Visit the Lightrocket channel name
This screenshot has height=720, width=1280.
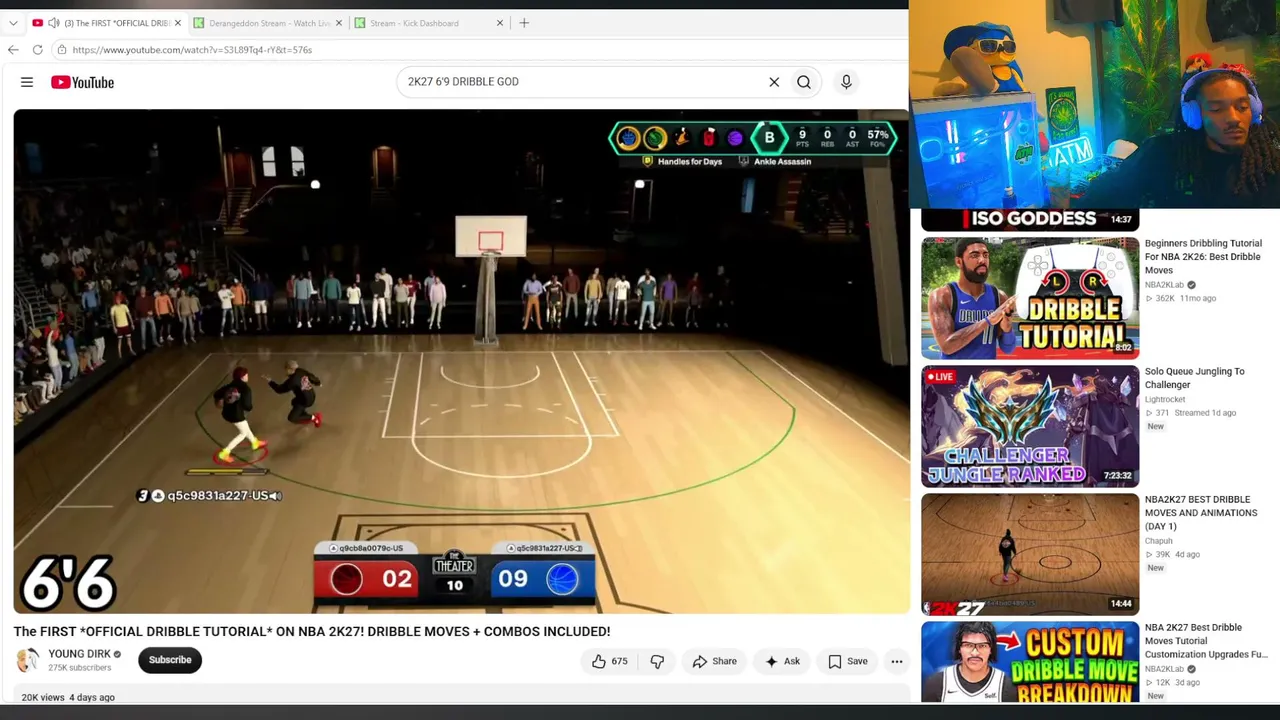(1165, 399)
